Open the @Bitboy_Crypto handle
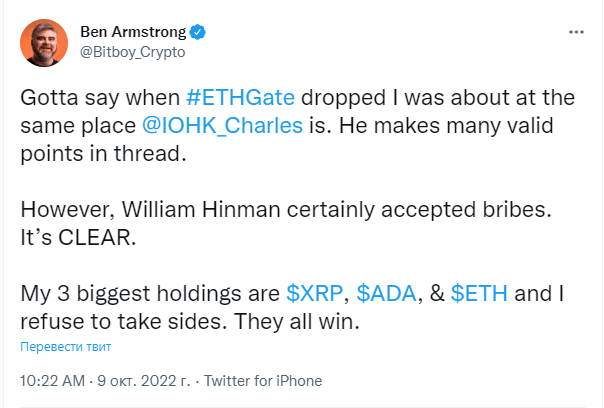 pyautogui.click(x=133, y=52)
